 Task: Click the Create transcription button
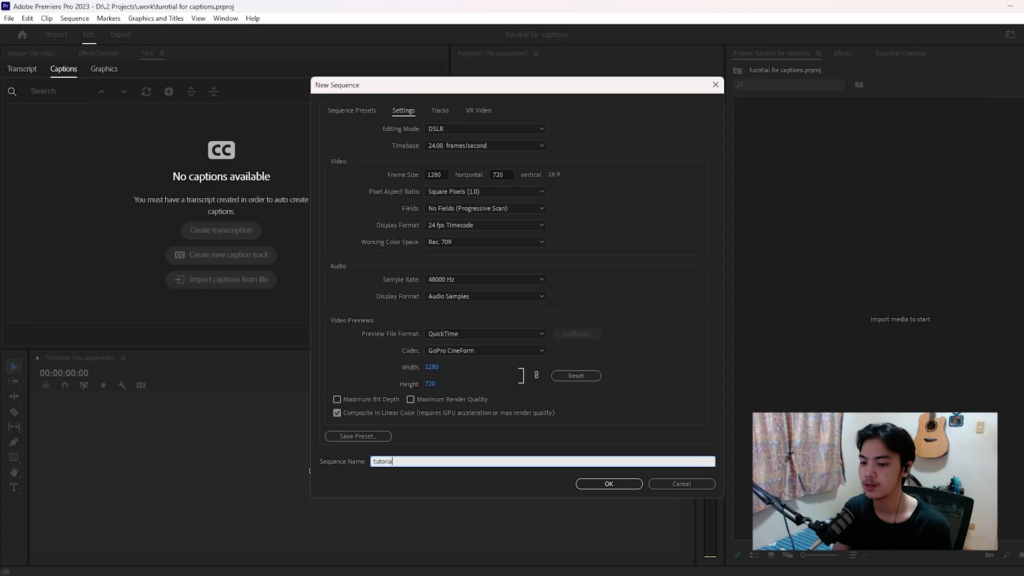[x=221, y=230]
